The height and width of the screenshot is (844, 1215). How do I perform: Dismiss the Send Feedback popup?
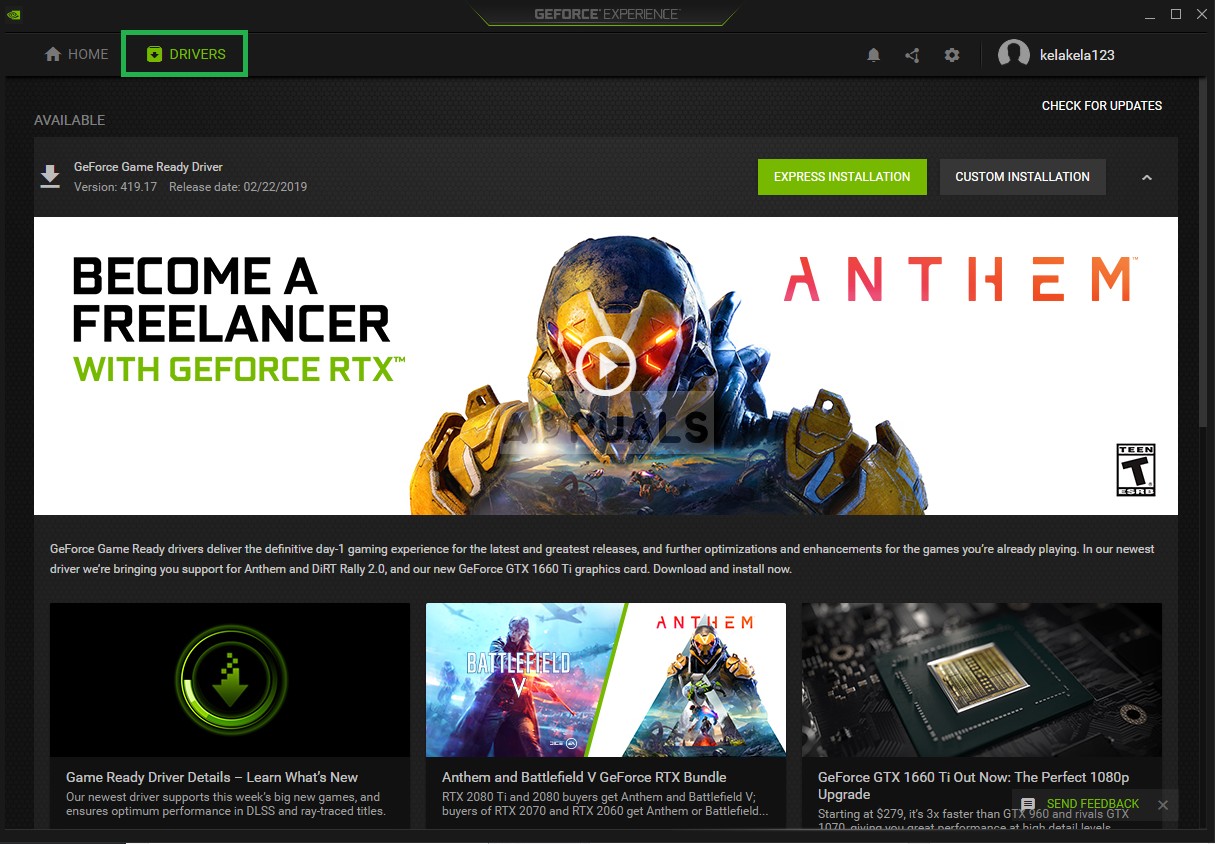pyautogui.click(x=1162, y=805)
